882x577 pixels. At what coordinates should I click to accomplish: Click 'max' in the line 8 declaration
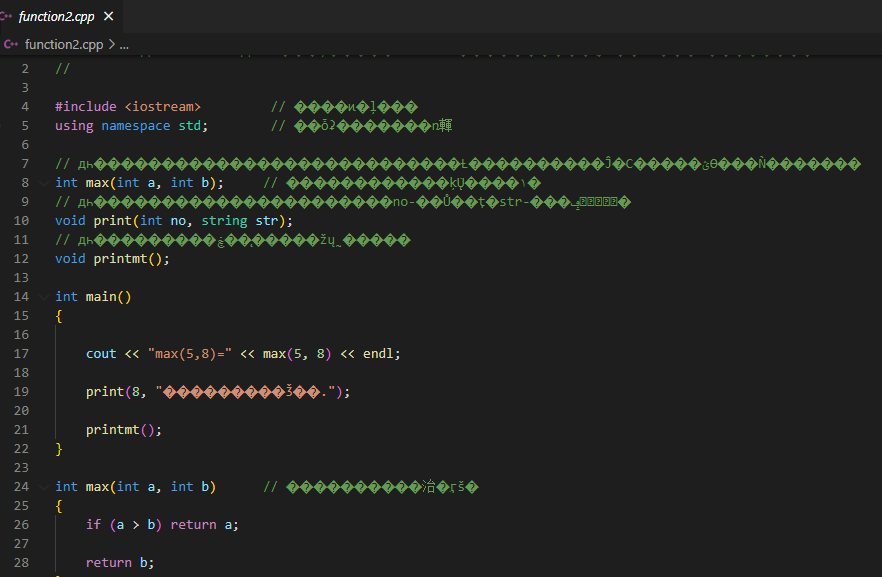tap(97, 183)
